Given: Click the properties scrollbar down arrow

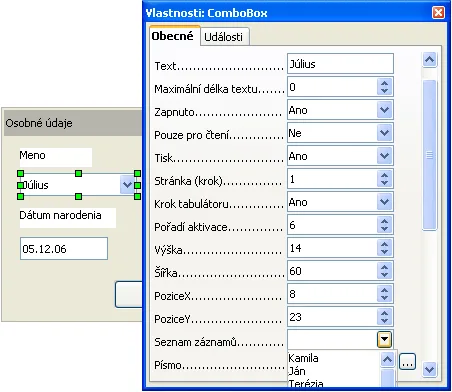Looking at the screenshot, I should tap(429, 369).
